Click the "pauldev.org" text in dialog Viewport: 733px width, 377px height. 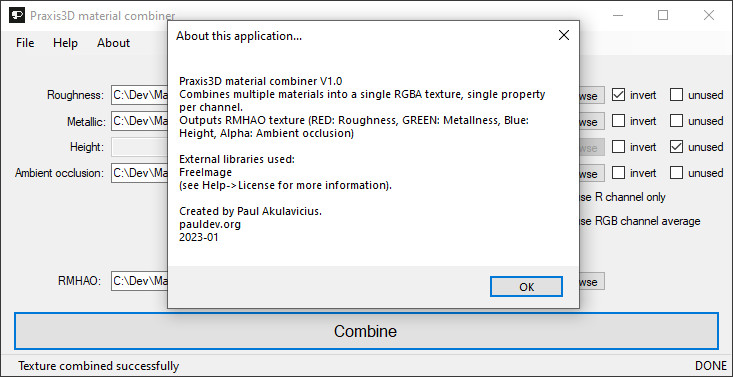210,224
